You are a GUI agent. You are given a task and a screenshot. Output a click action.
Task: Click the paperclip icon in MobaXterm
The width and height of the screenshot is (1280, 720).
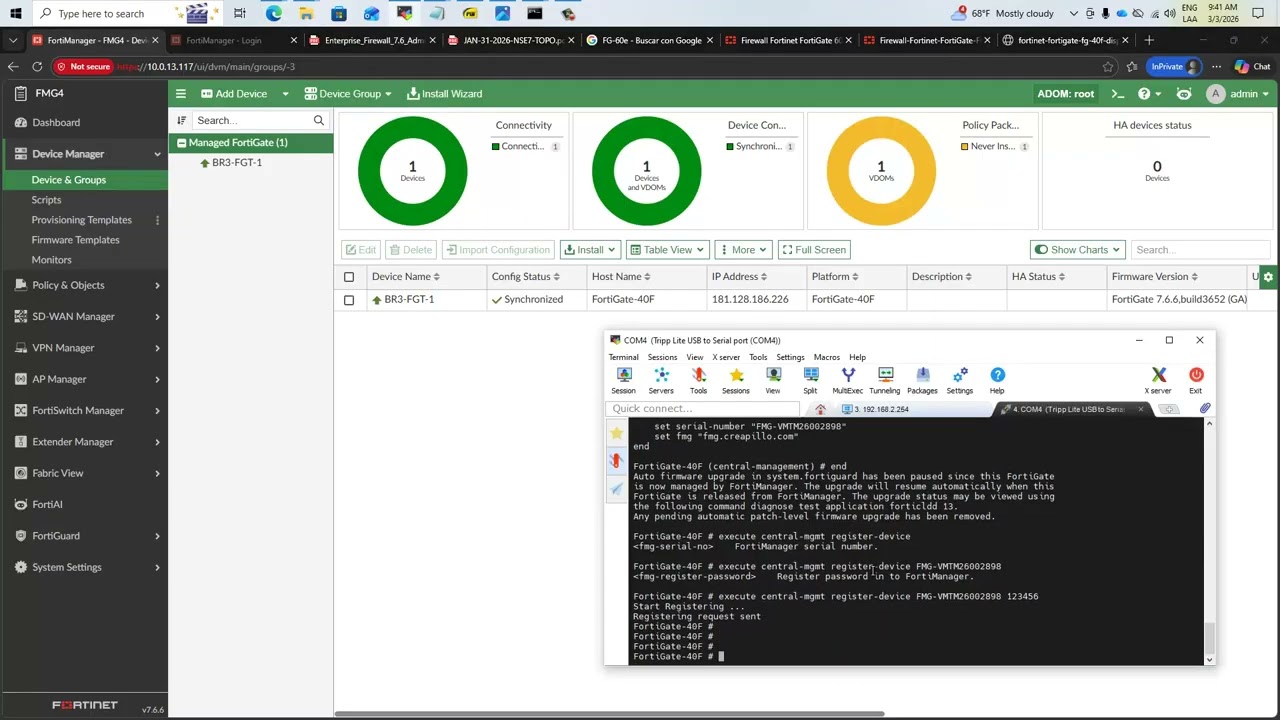[1205, 409]
